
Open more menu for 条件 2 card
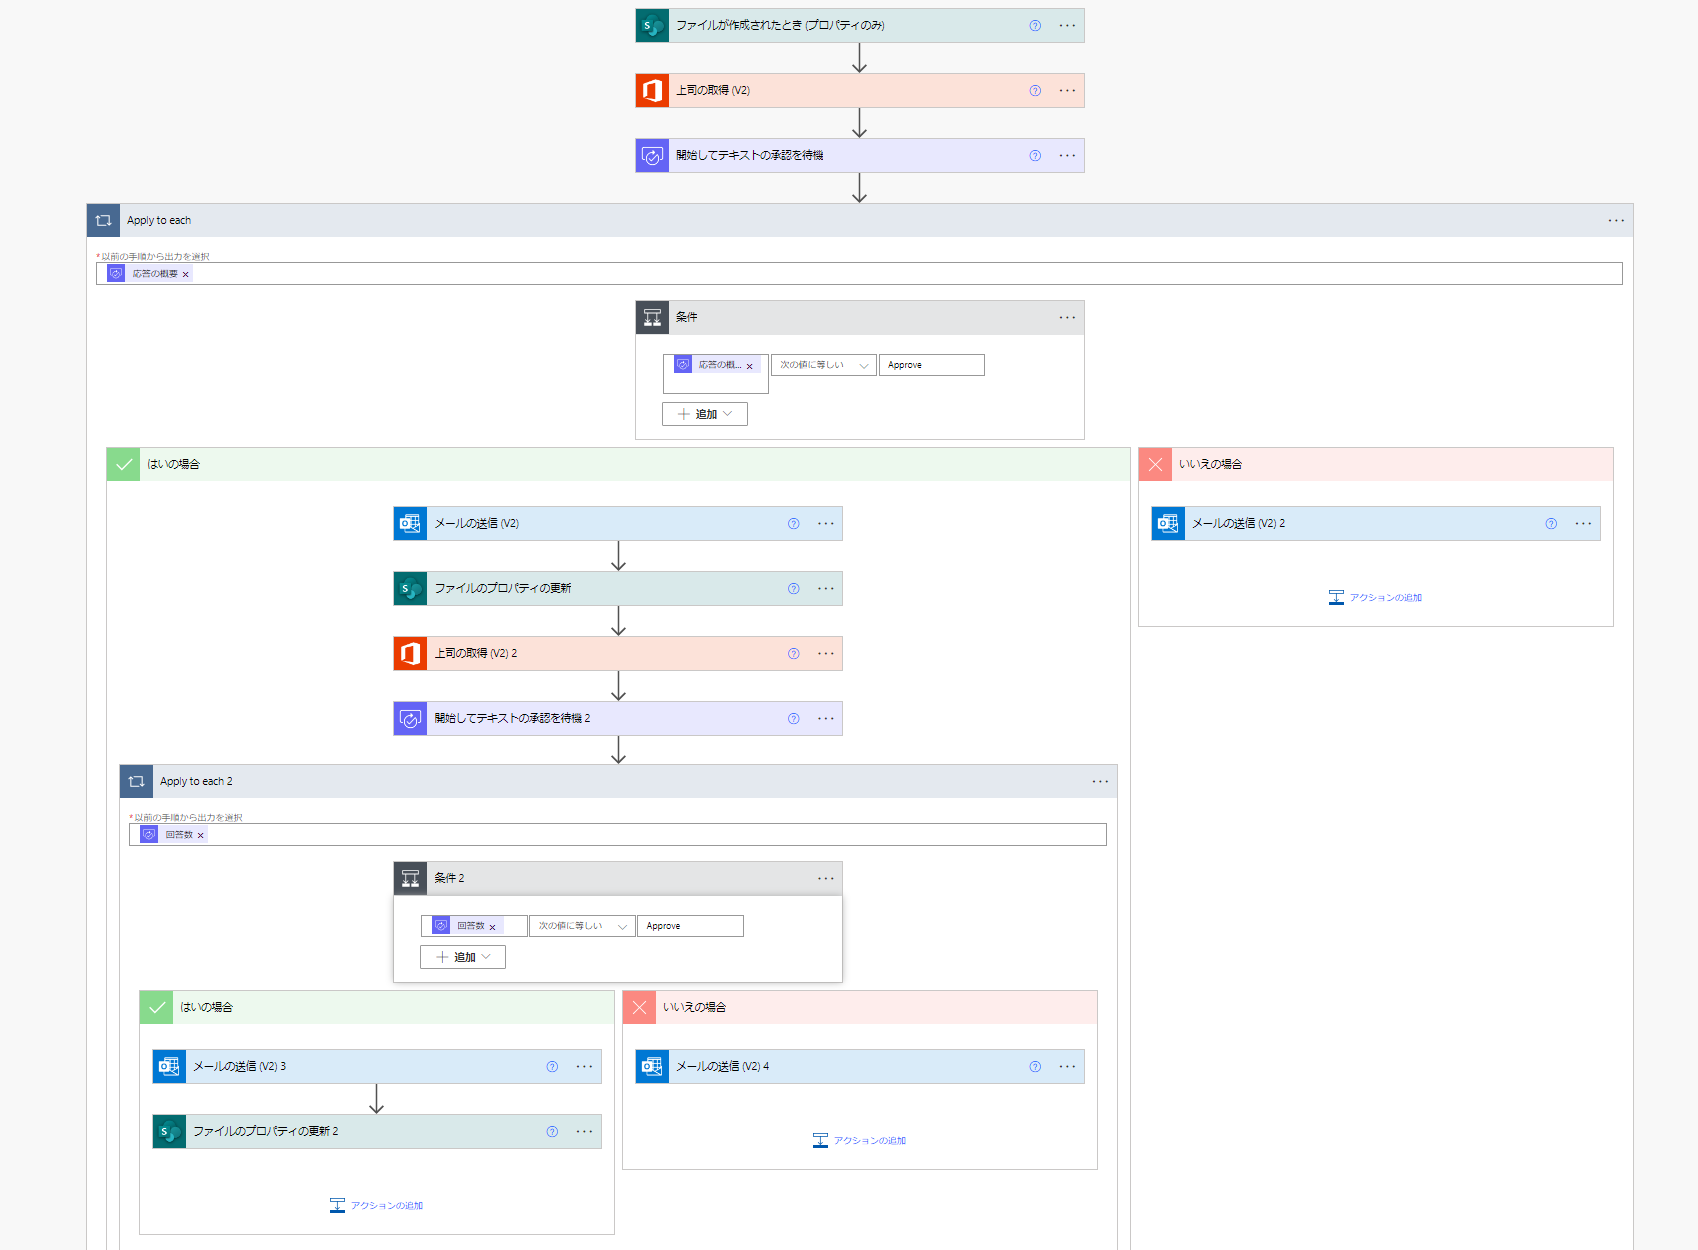[825, 879]
